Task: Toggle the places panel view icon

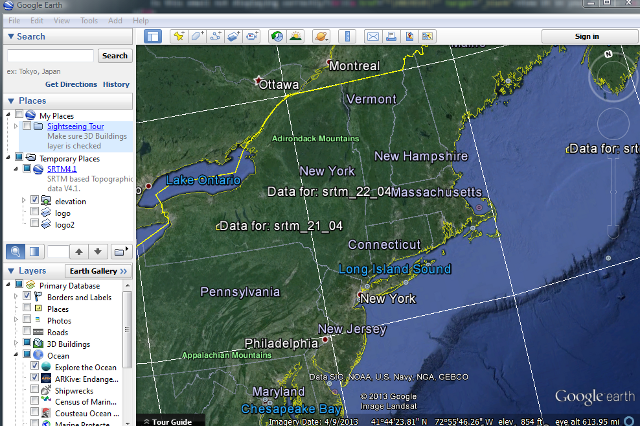Action: [35, 251]
